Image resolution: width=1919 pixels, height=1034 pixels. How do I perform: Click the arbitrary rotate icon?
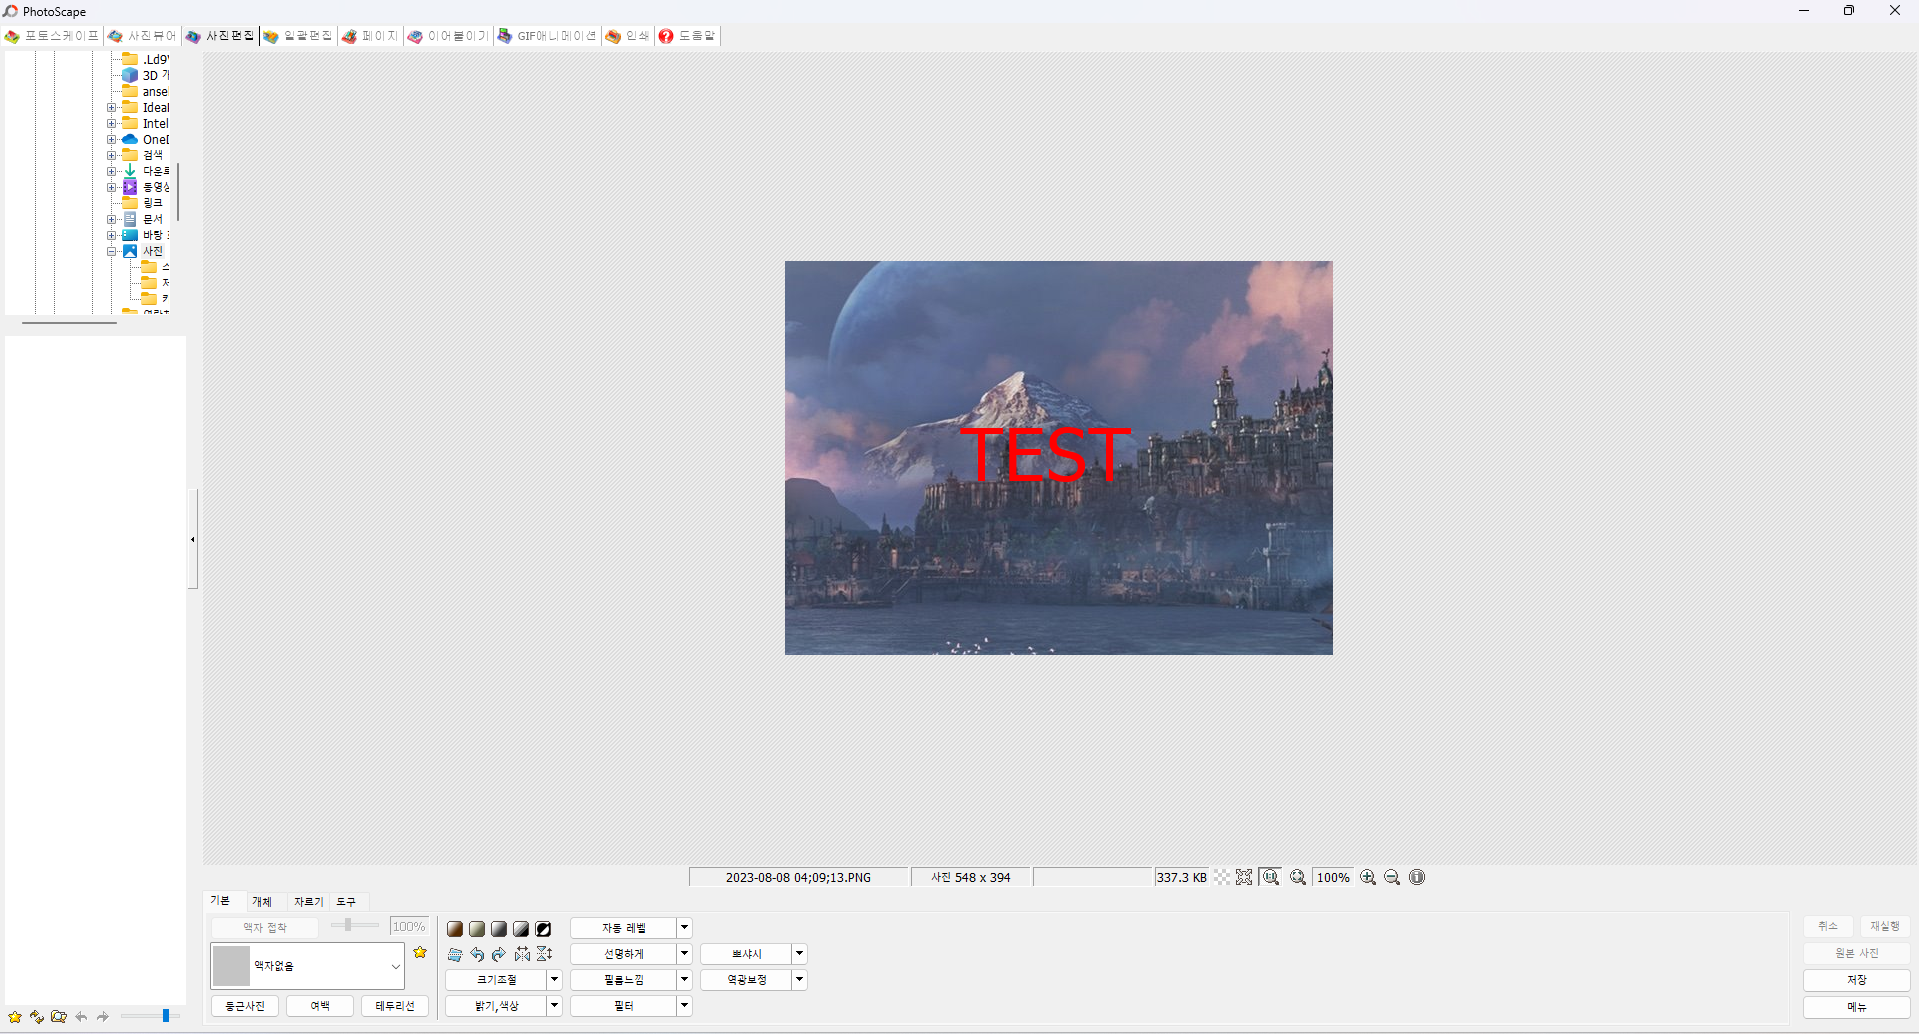455,954
